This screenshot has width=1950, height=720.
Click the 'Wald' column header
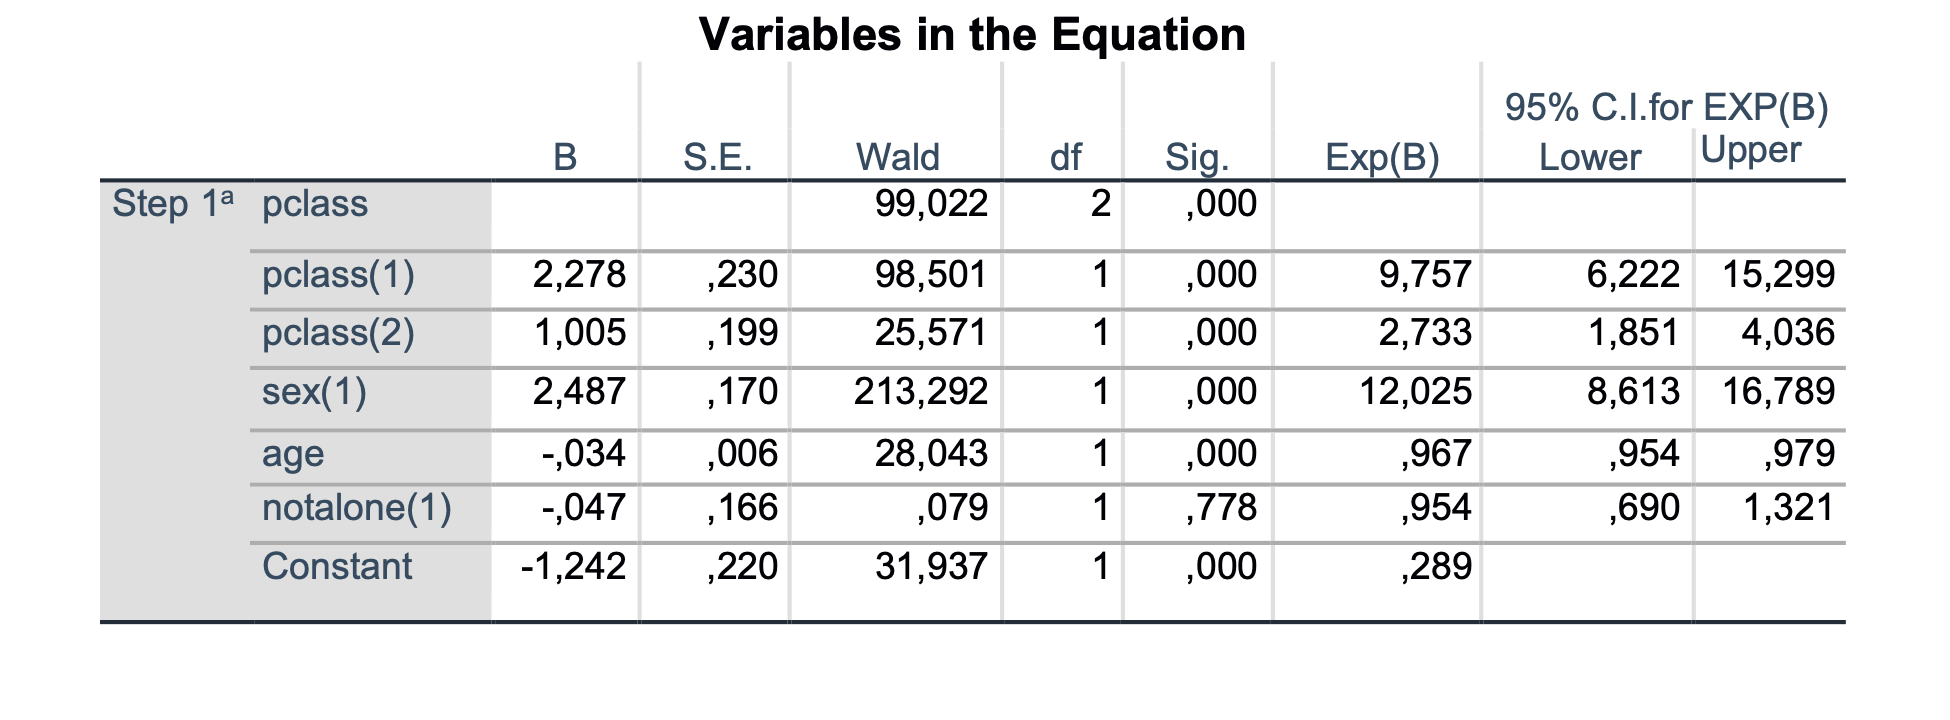click(897, 157)
